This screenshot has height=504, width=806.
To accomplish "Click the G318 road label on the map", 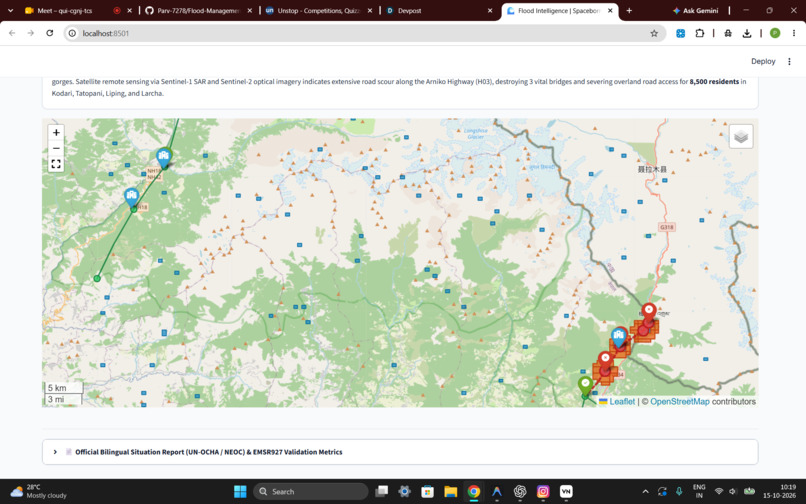I will point(666,227).
